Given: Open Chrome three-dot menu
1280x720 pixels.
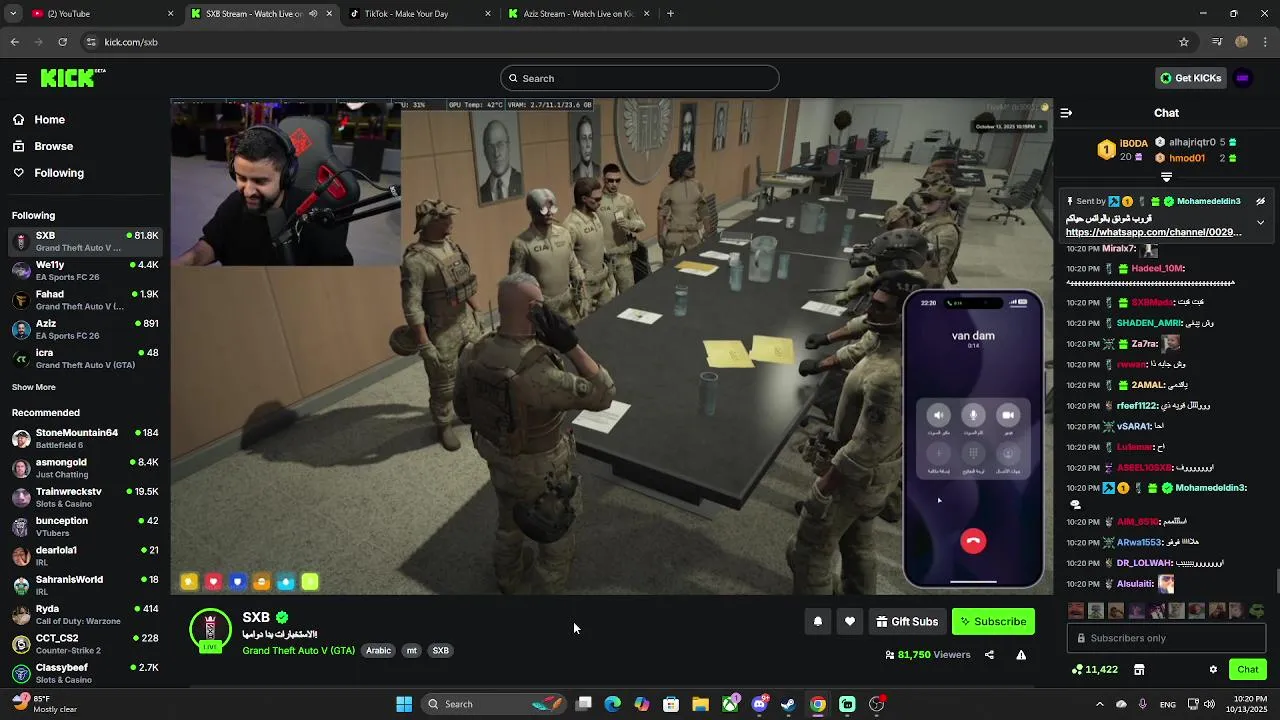Looking at the screenshot, I should click(1266, 42).
